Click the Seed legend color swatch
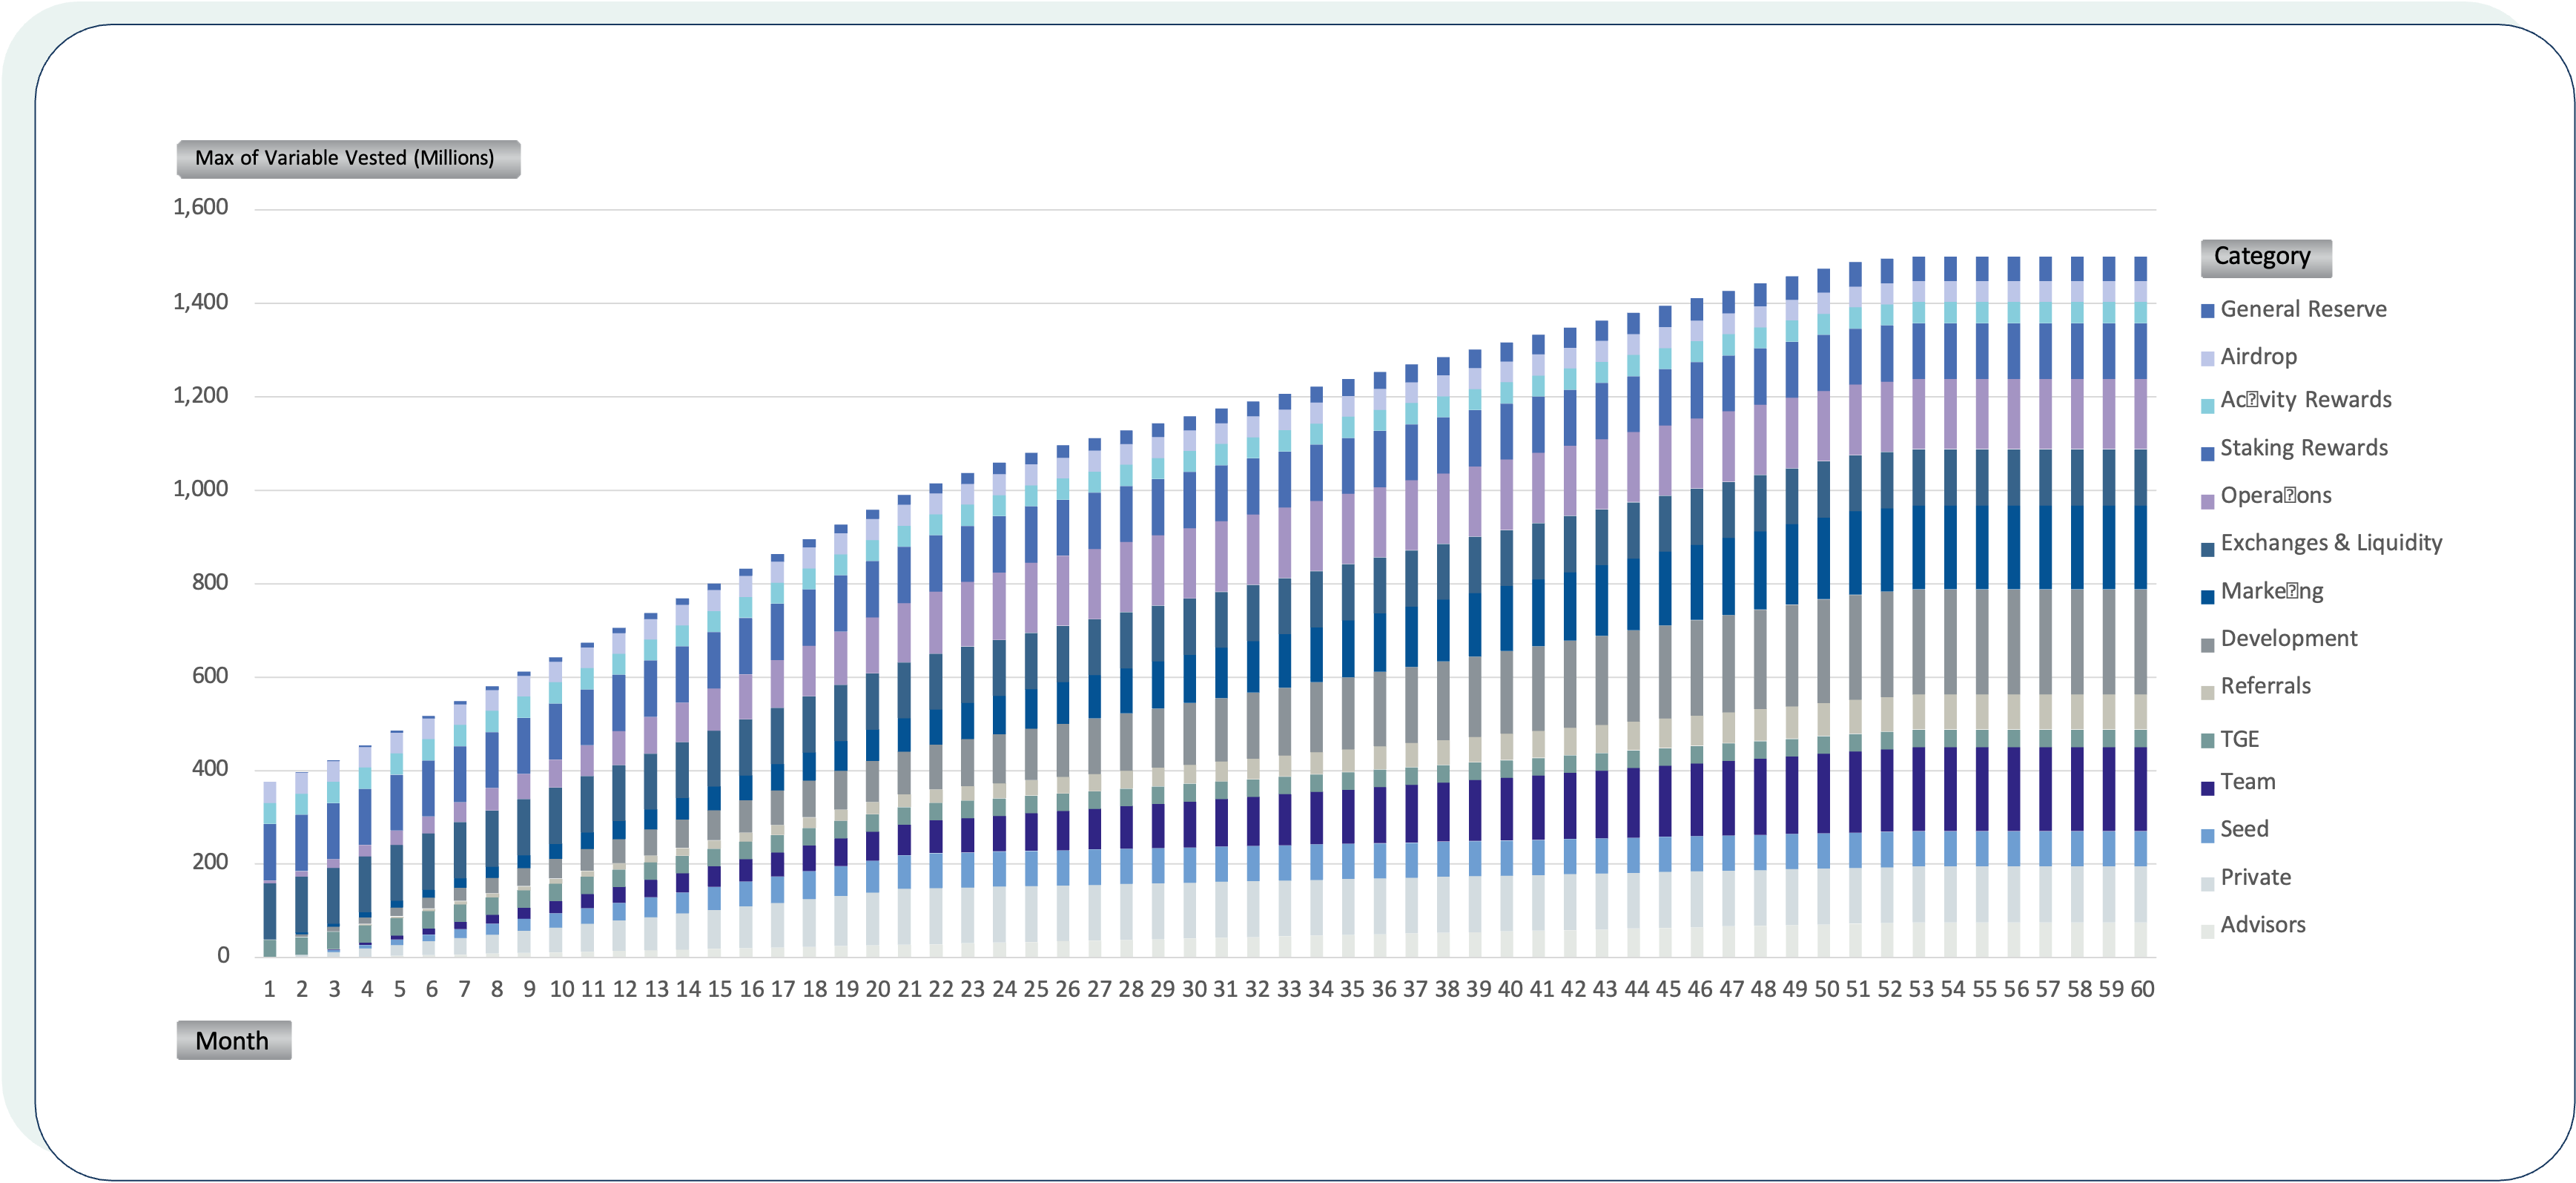 (2207, 835)
